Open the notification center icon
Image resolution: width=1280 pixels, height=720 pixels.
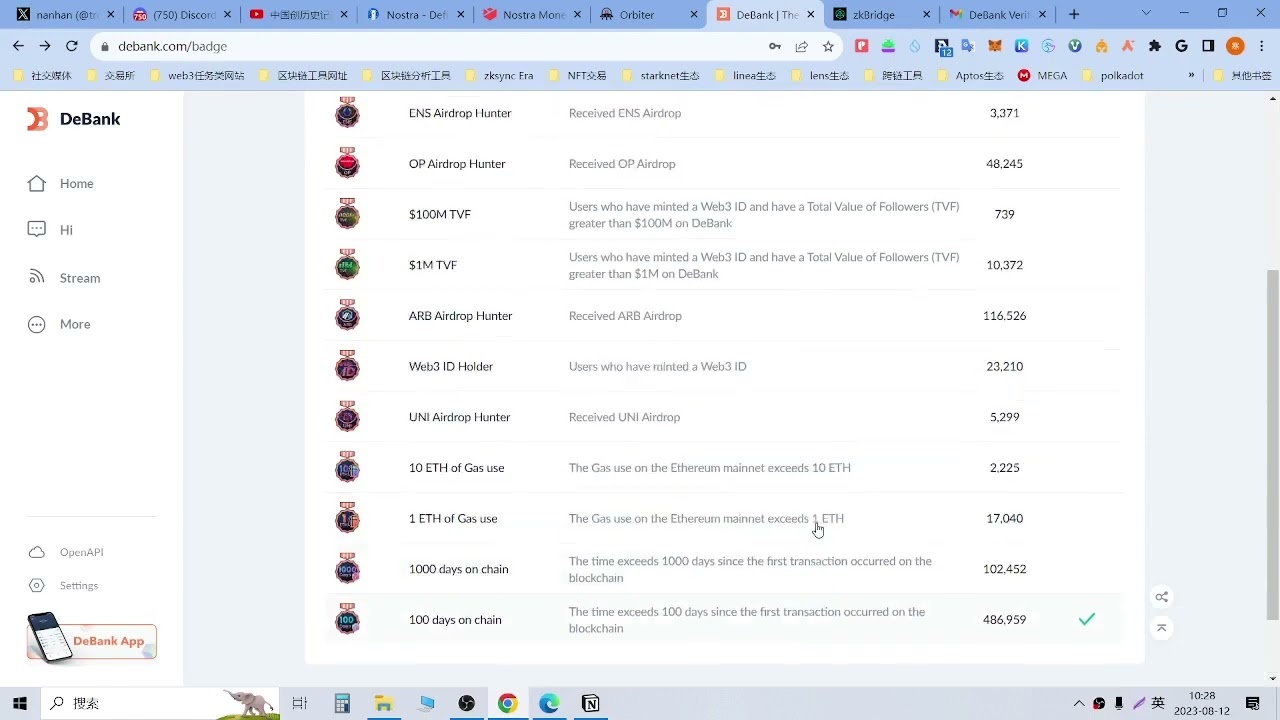click(1254, 704)
